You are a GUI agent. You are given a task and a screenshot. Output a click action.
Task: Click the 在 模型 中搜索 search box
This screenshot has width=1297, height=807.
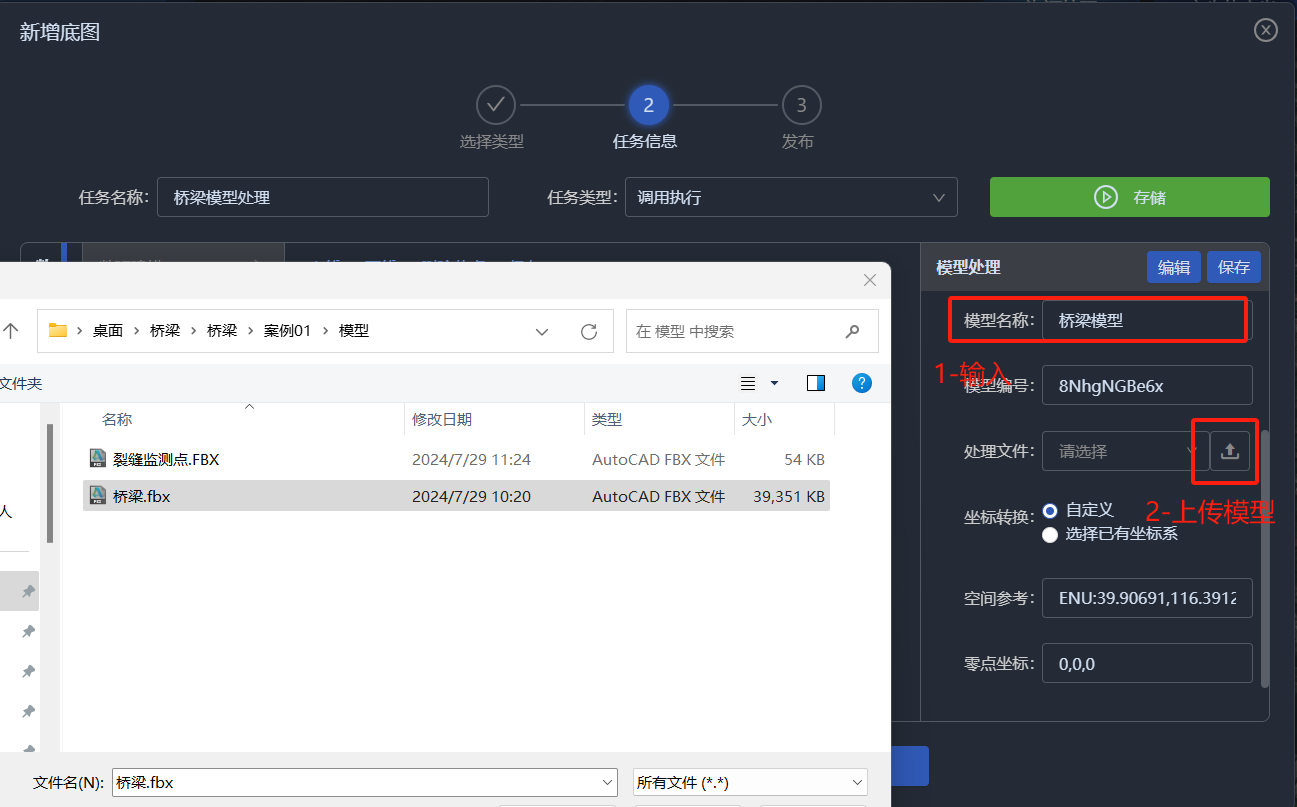[752, 331]
